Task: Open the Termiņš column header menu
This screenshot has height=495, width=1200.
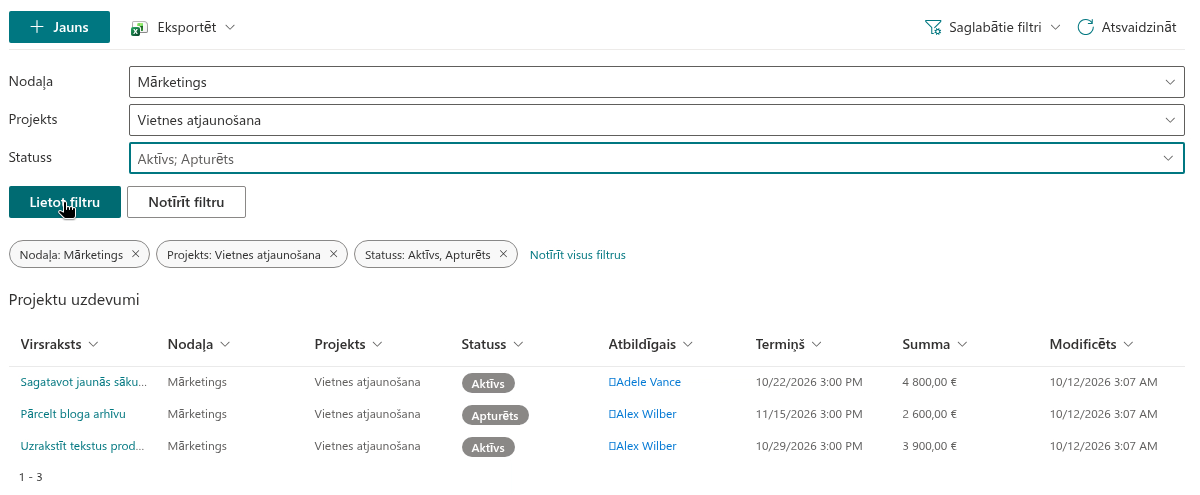Action: tap(788, 344)
